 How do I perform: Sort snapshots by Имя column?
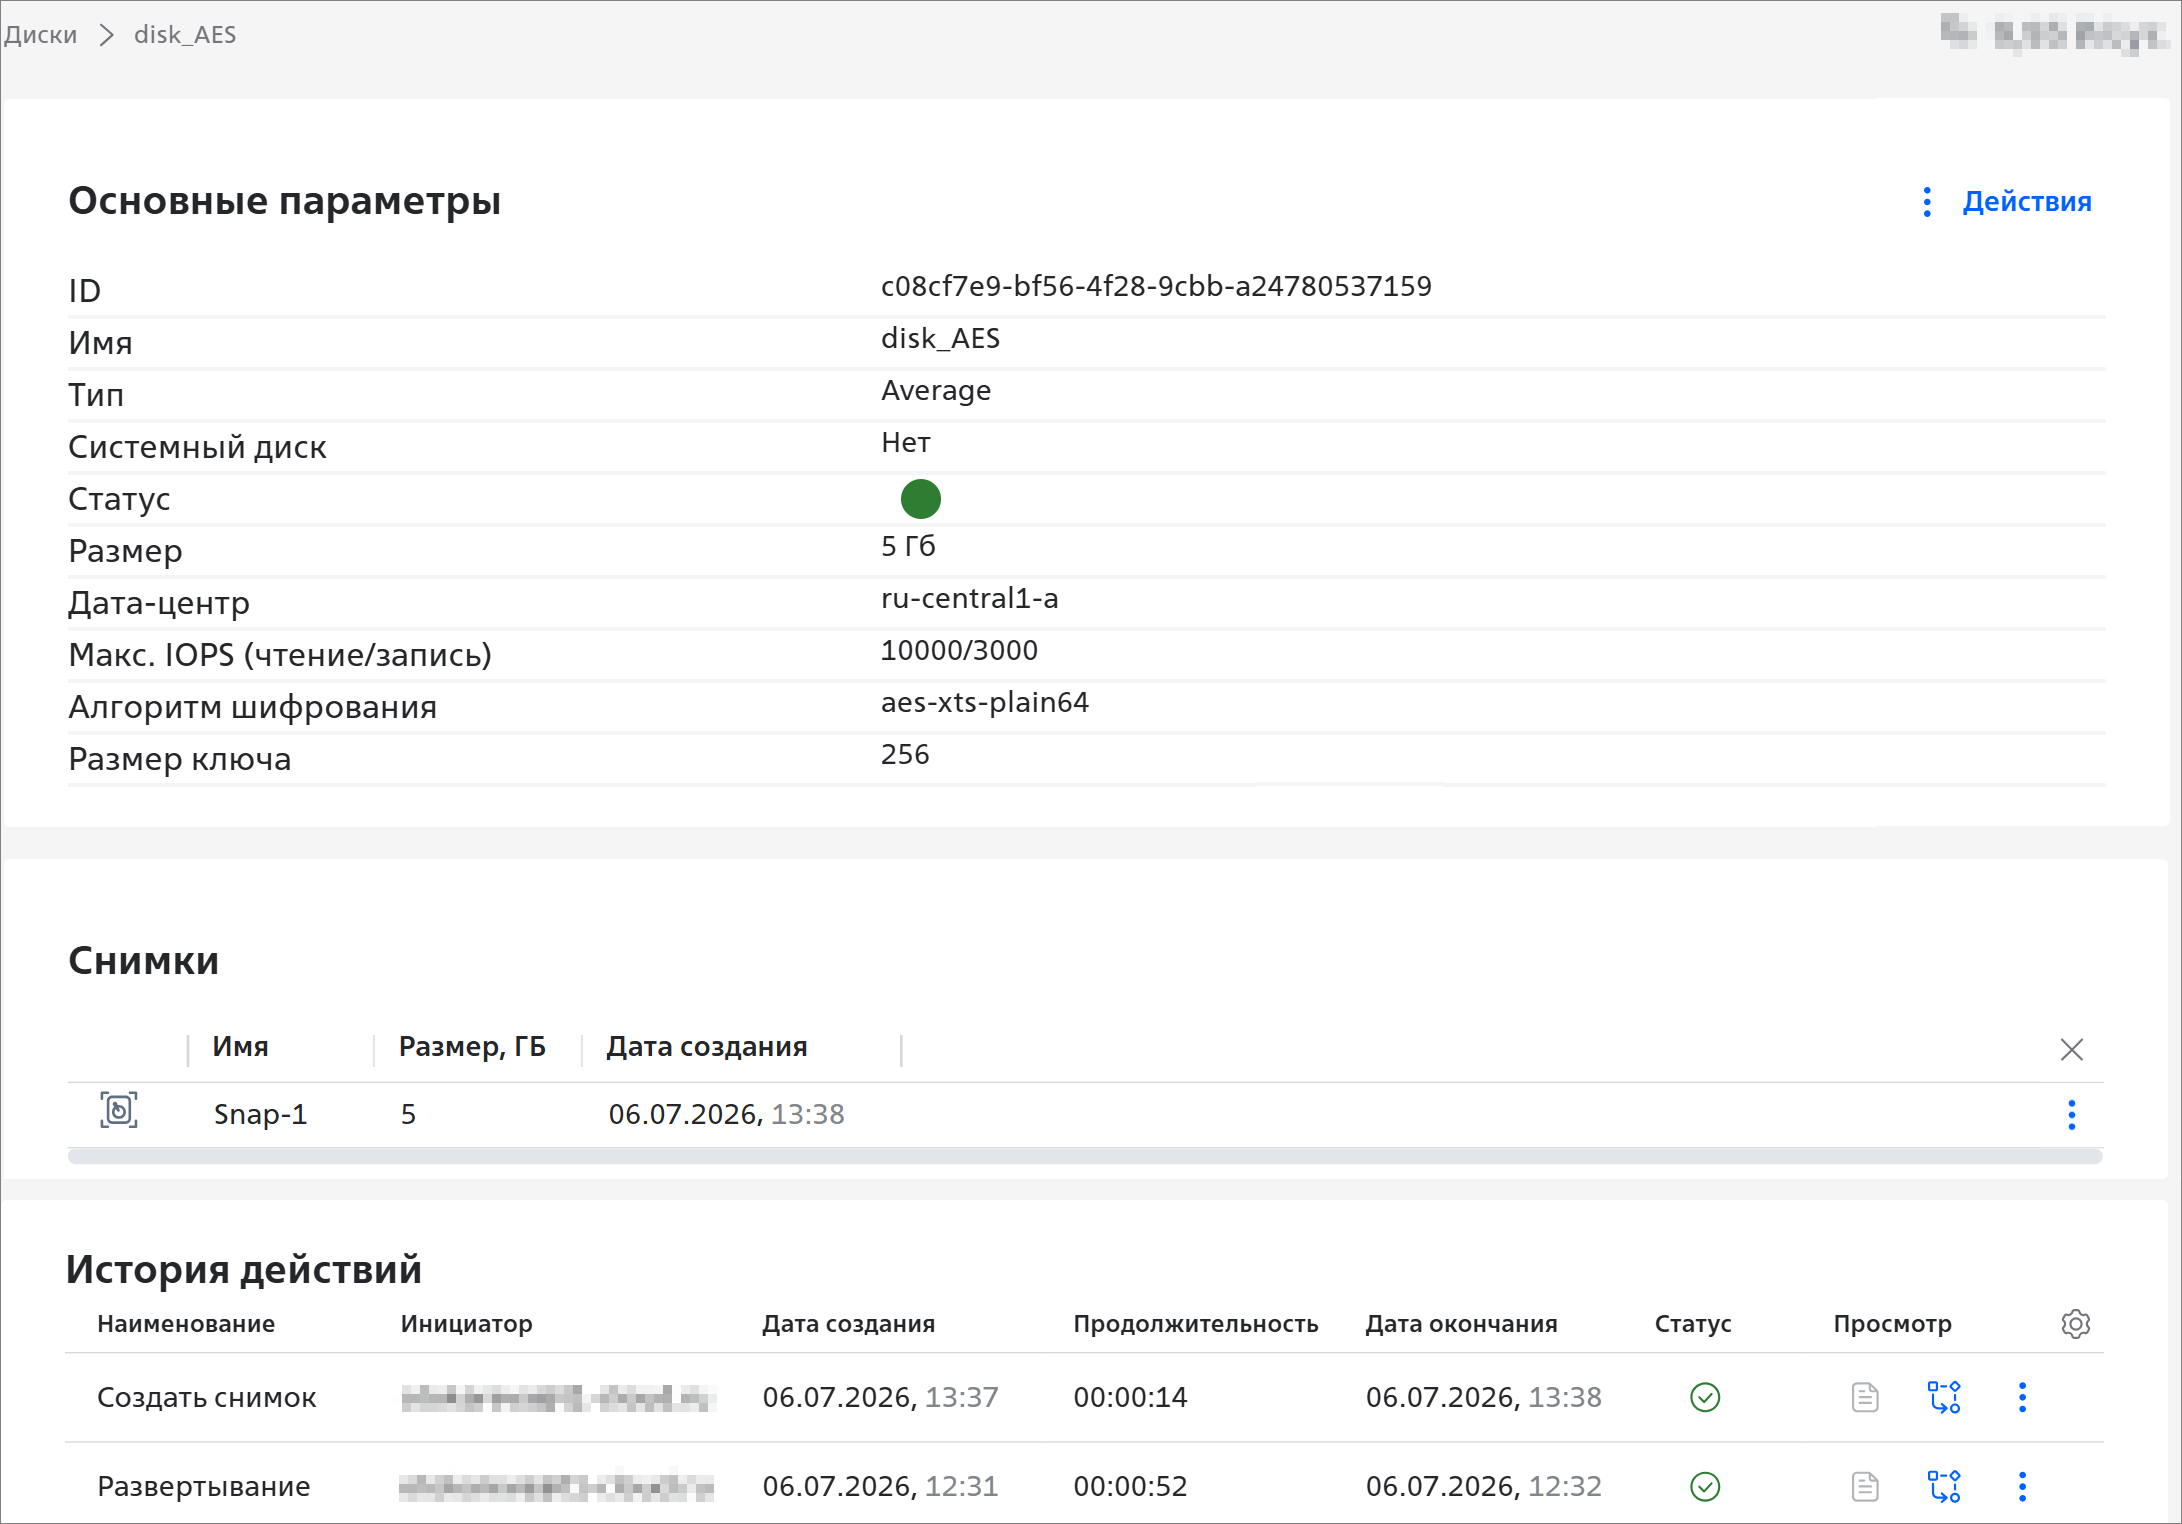click(241, 1047)
